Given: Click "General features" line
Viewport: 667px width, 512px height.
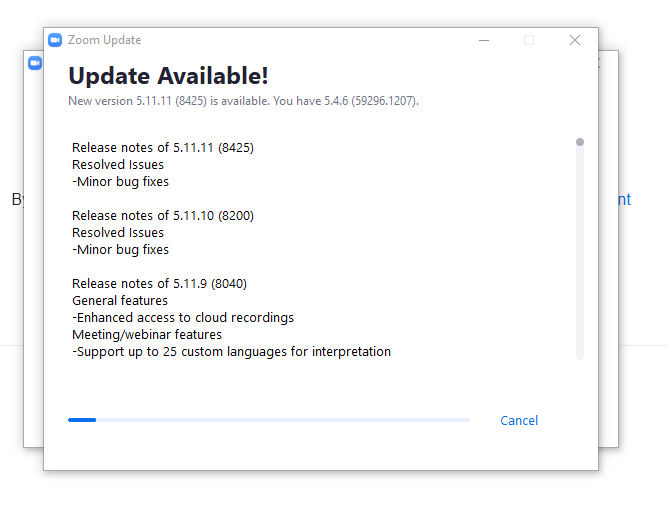Looking at the screenshot, I should [x=120, y=301].
